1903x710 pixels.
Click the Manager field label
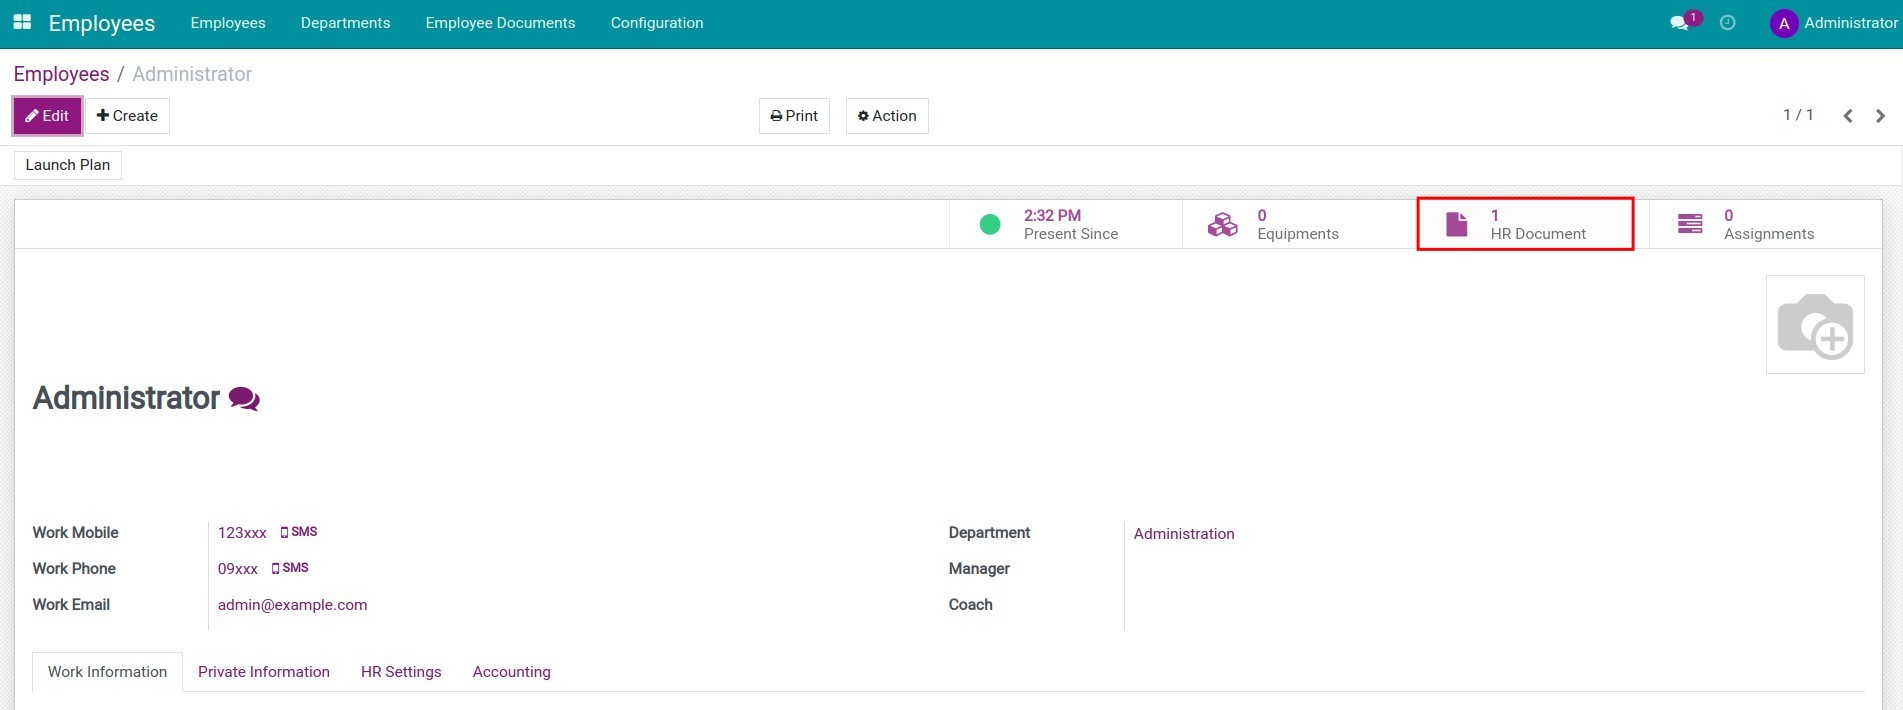[x=979, y=568]
